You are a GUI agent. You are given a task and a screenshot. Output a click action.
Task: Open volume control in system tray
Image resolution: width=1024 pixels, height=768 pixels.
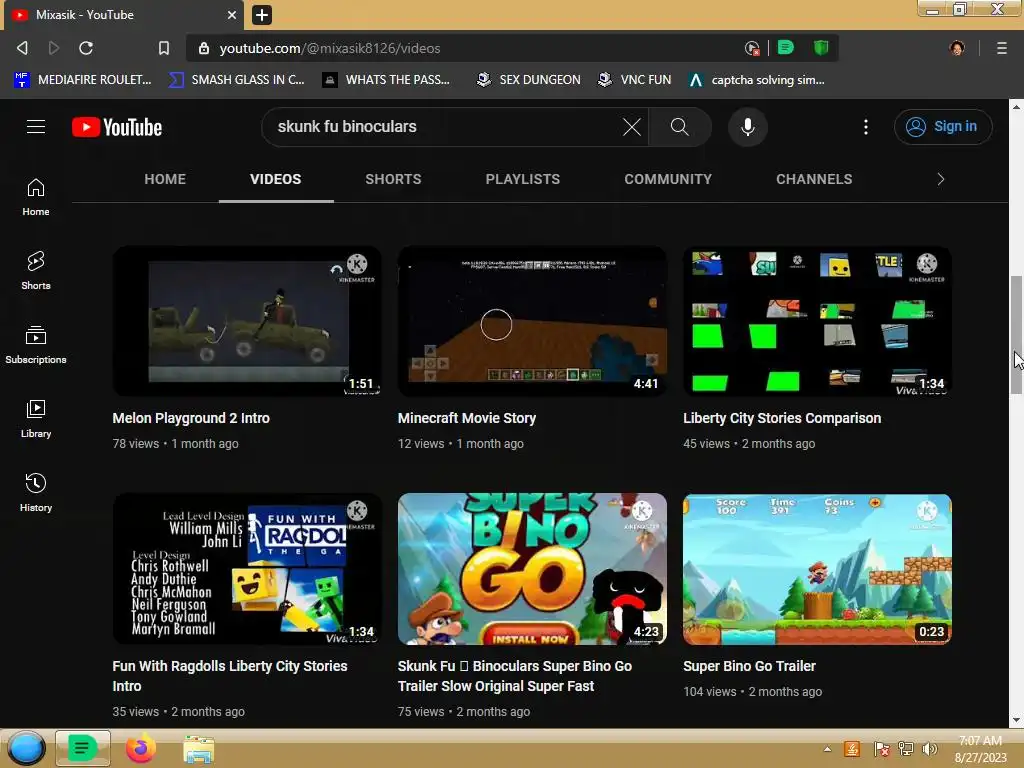coord(929,749)
